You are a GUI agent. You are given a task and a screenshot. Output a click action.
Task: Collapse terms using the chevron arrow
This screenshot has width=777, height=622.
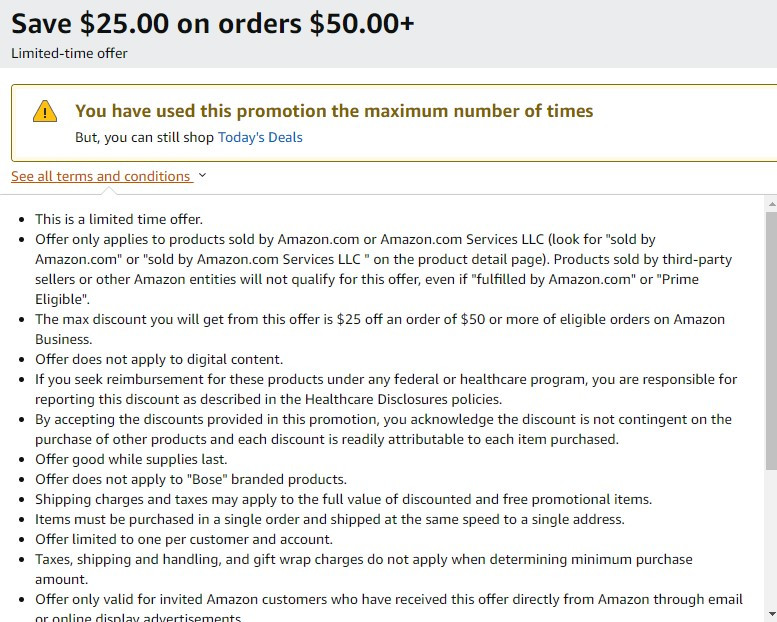pos(202,175)
